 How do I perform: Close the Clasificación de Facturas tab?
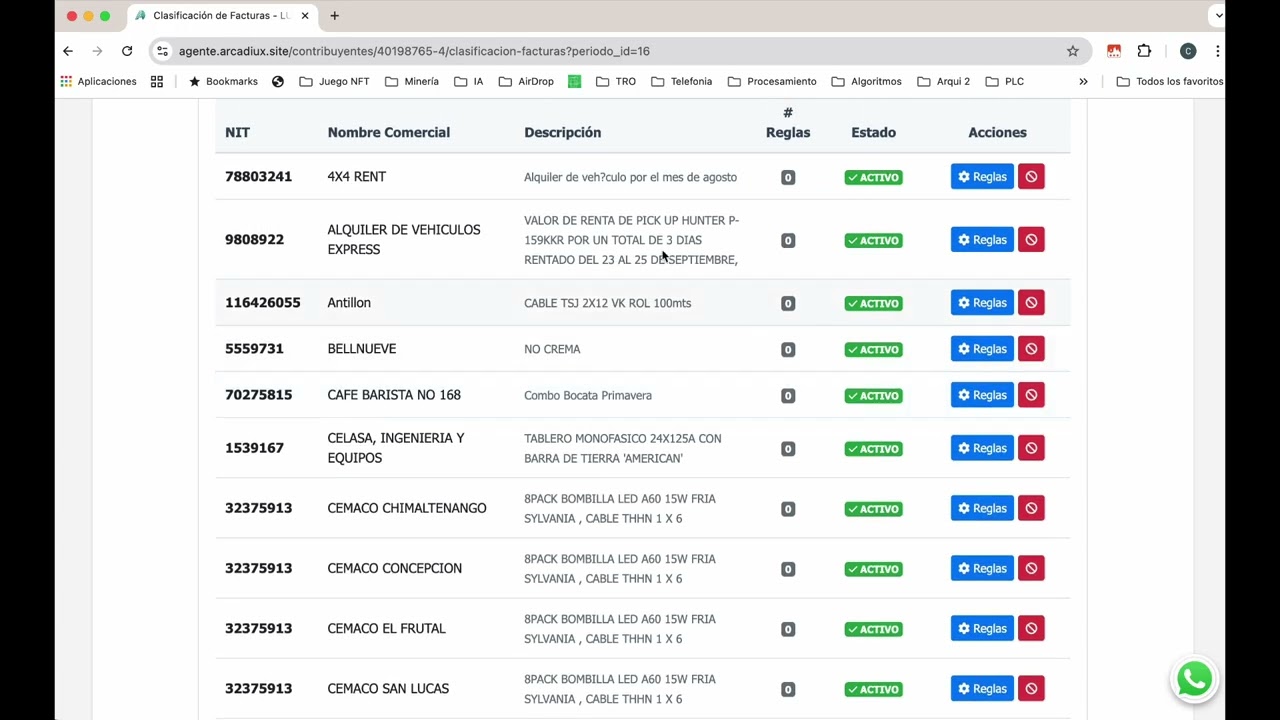[x=305, y=16]
